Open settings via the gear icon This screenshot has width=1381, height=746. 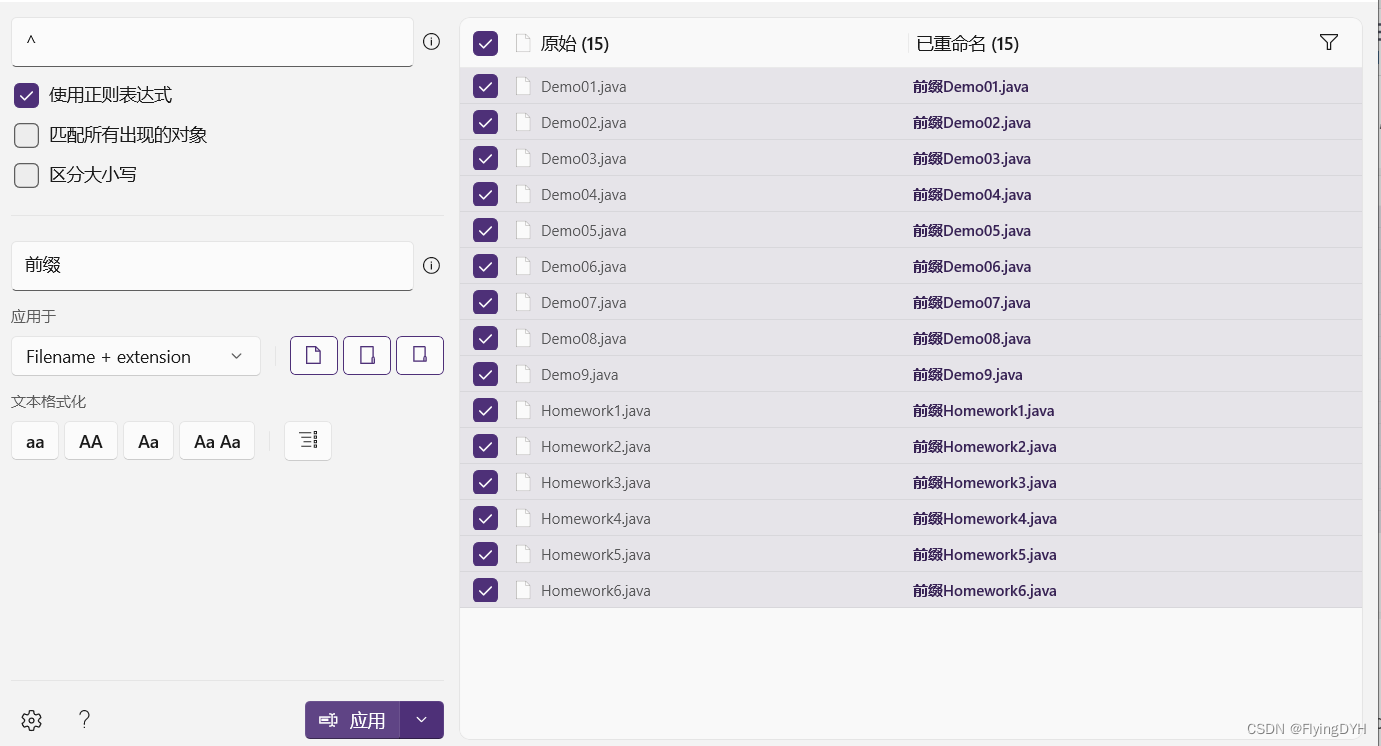click(32, 720)
